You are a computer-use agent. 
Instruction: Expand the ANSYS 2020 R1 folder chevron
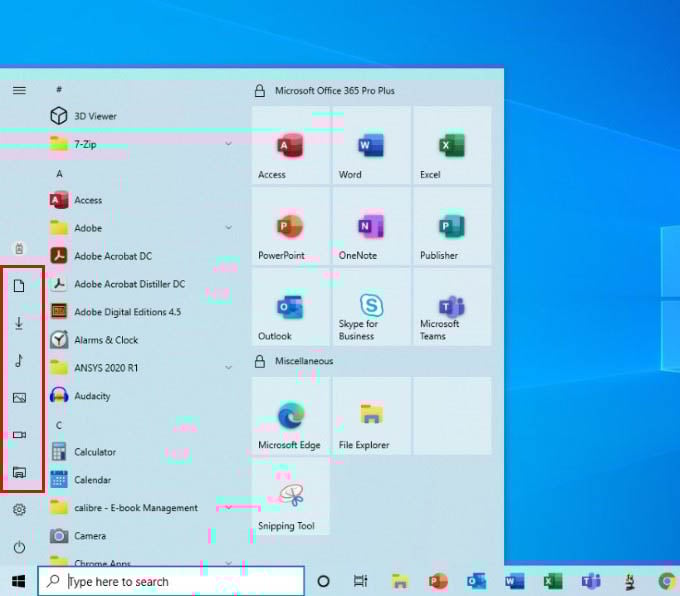tap(229, 368)
